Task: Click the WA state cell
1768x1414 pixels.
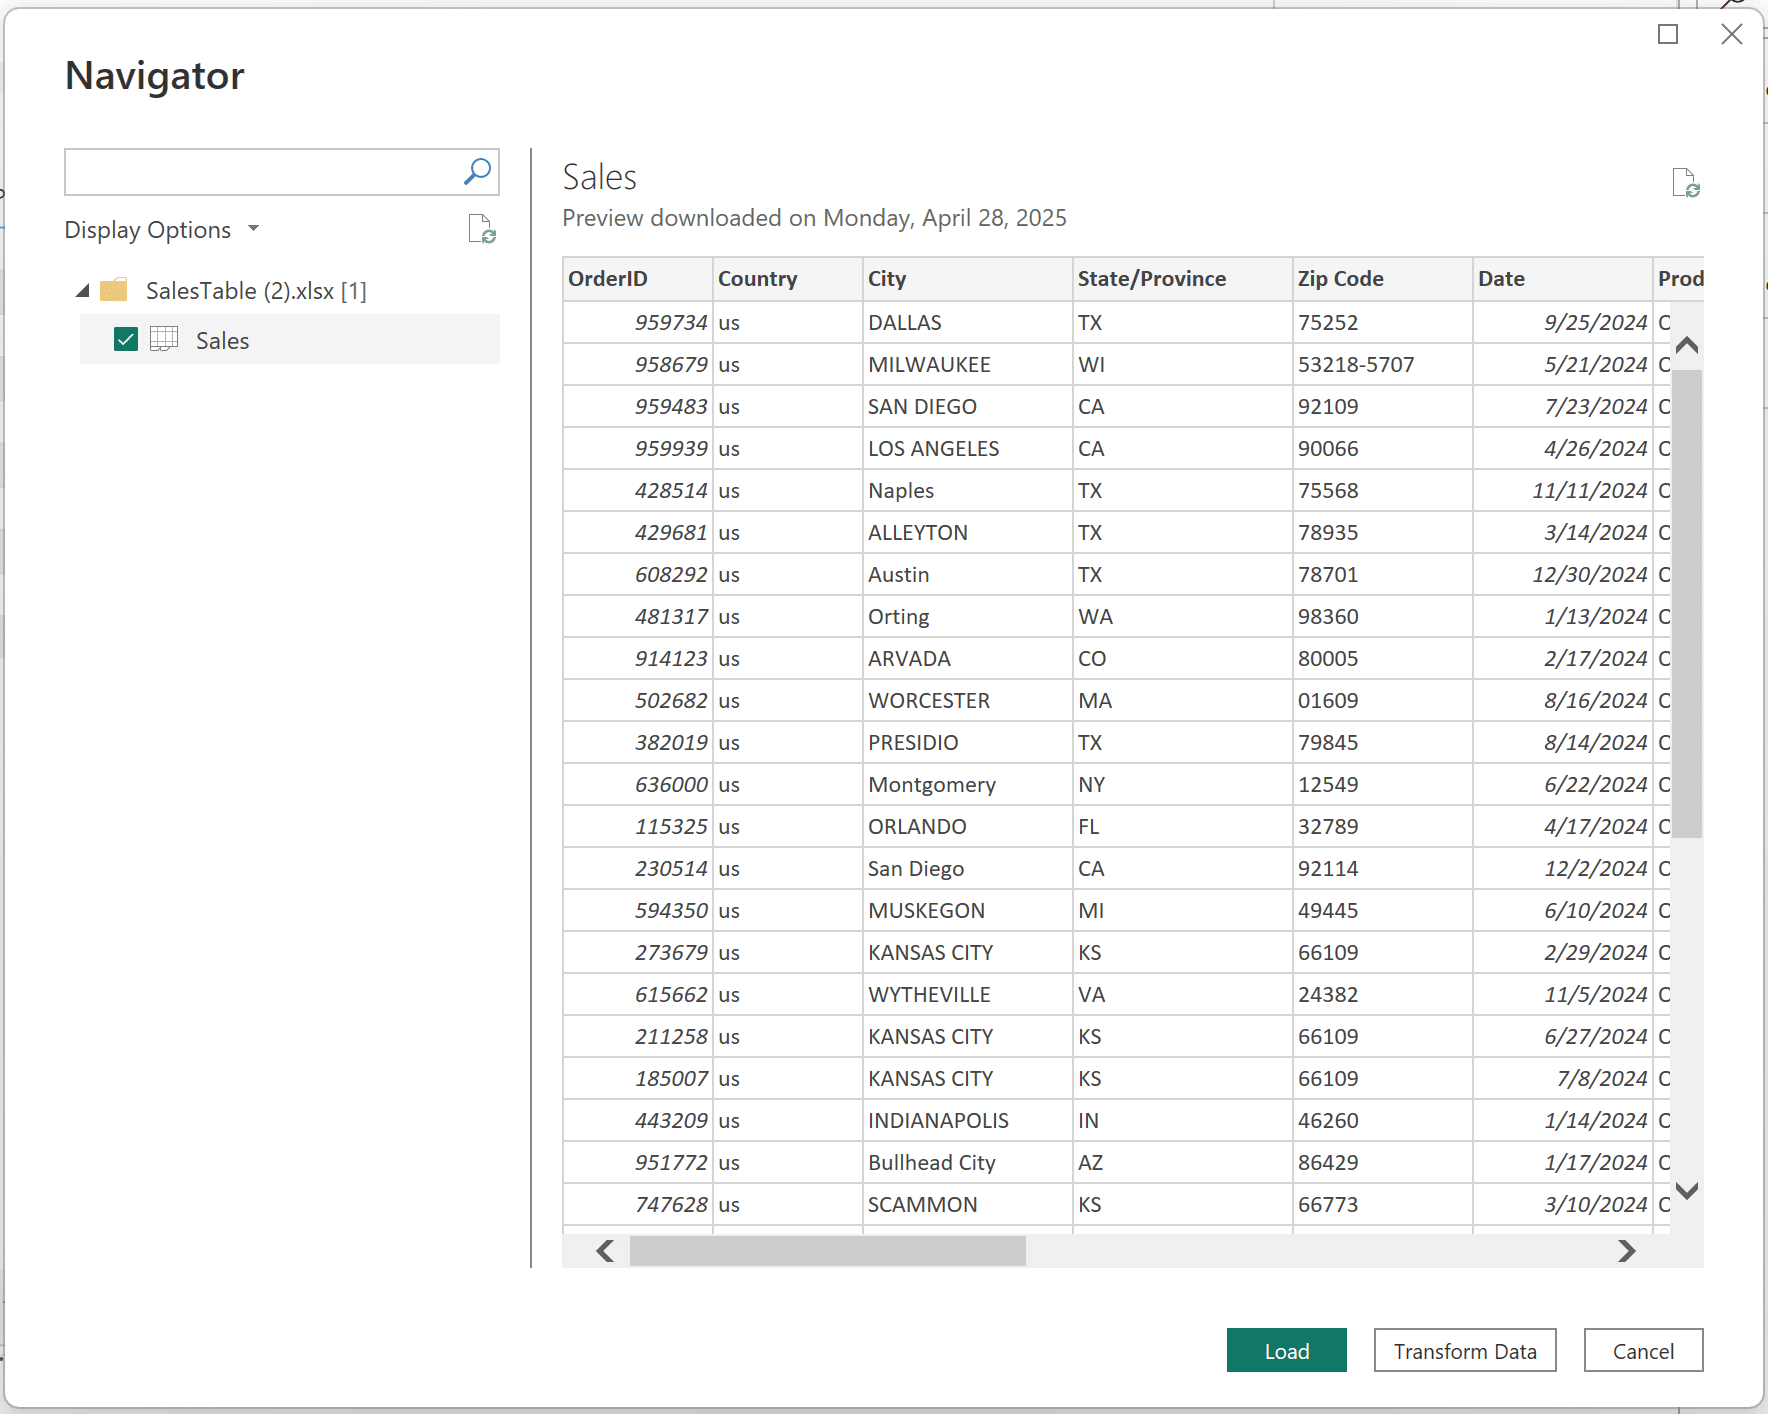Action: click(1183, 617)
